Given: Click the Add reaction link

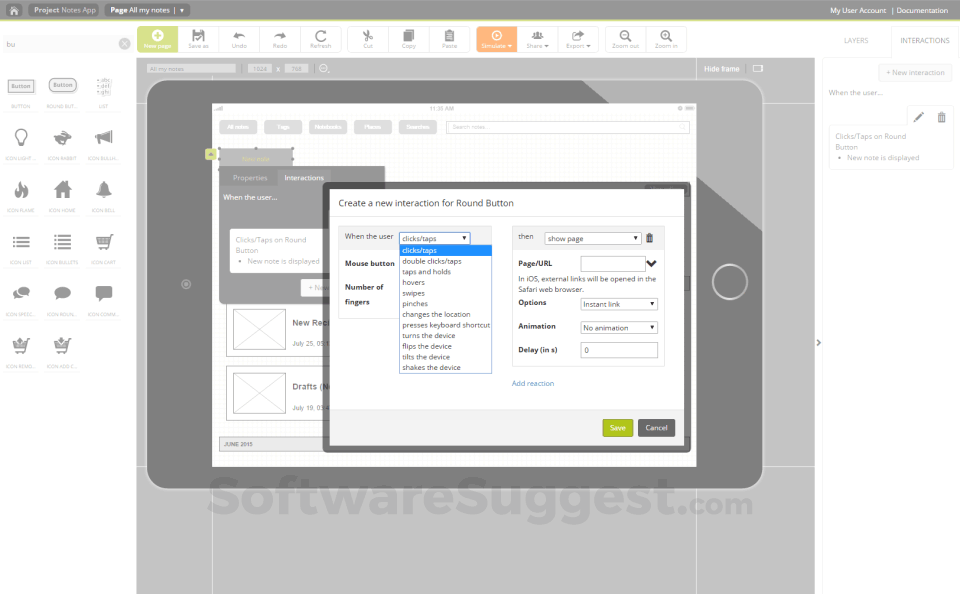Looking at the screenshot, I should 533,383.
